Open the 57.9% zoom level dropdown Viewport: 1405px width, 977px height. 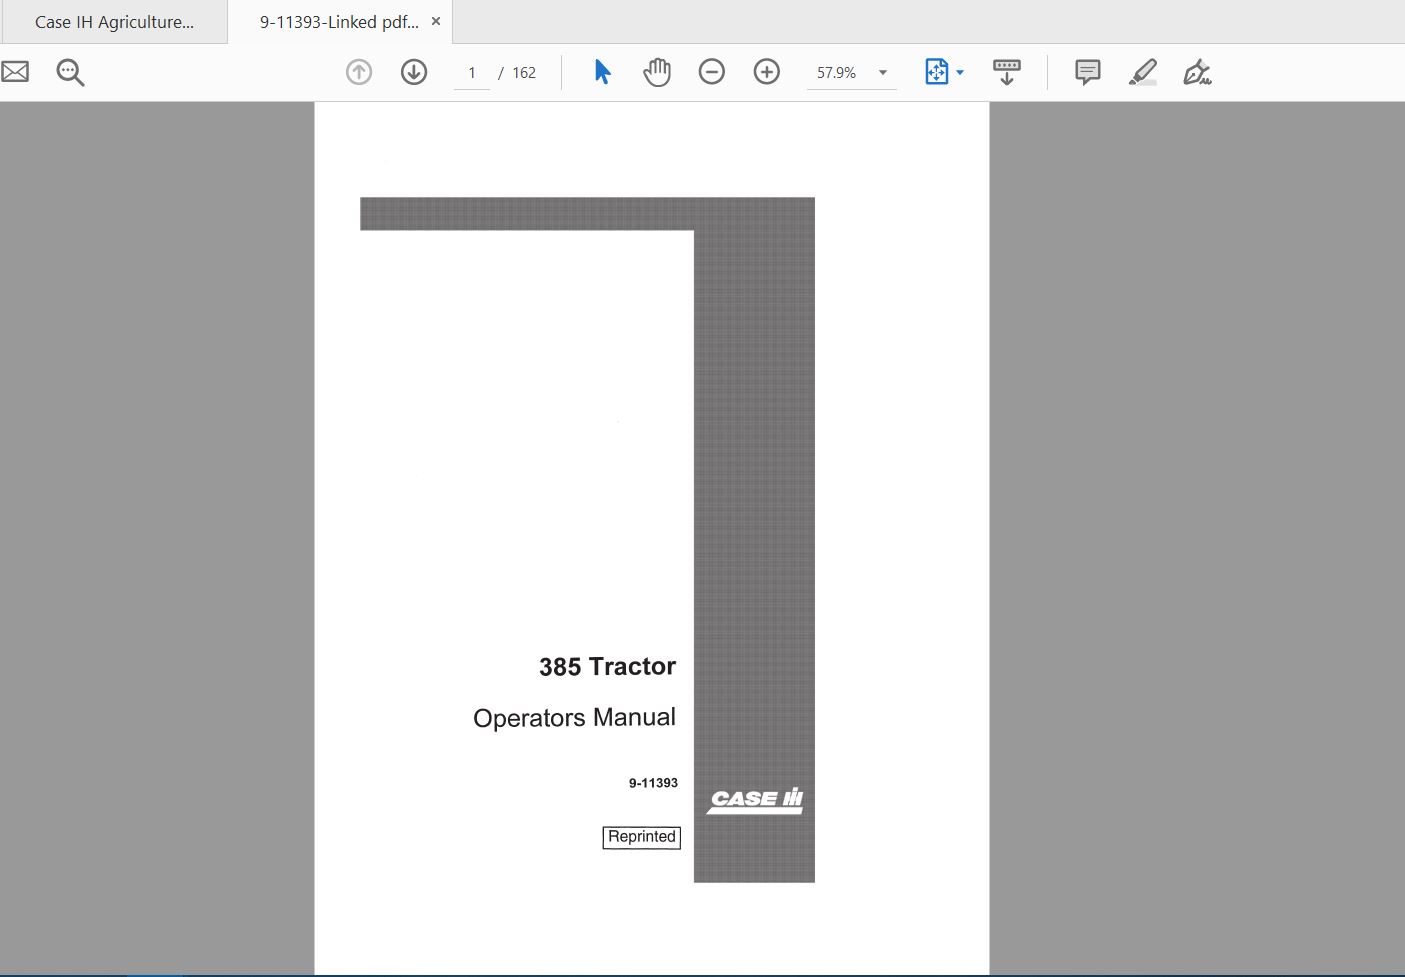pos(883,73)
